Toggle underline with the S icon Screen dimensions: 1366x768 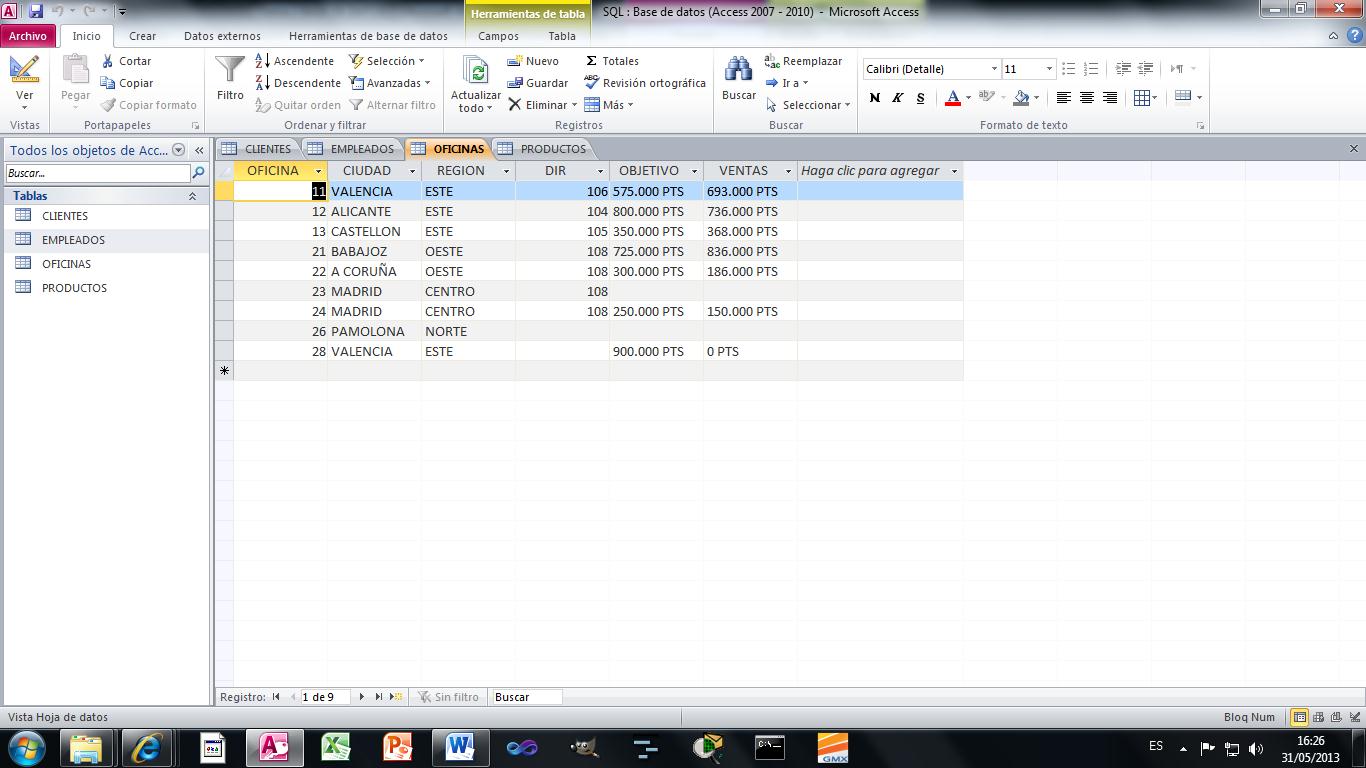pos(919,98)
